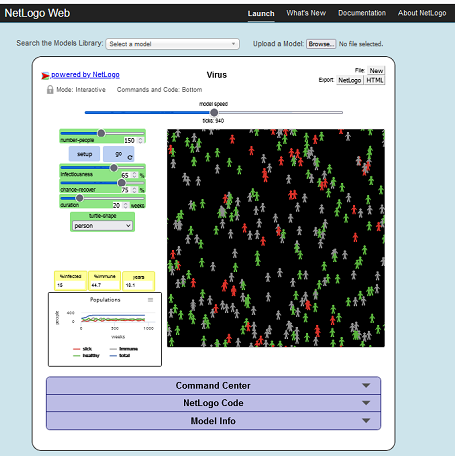Screen dimensions: 455x456
Task: Toggle the immune legend entry
Action: pyautogui.click(x=124, y=349)
